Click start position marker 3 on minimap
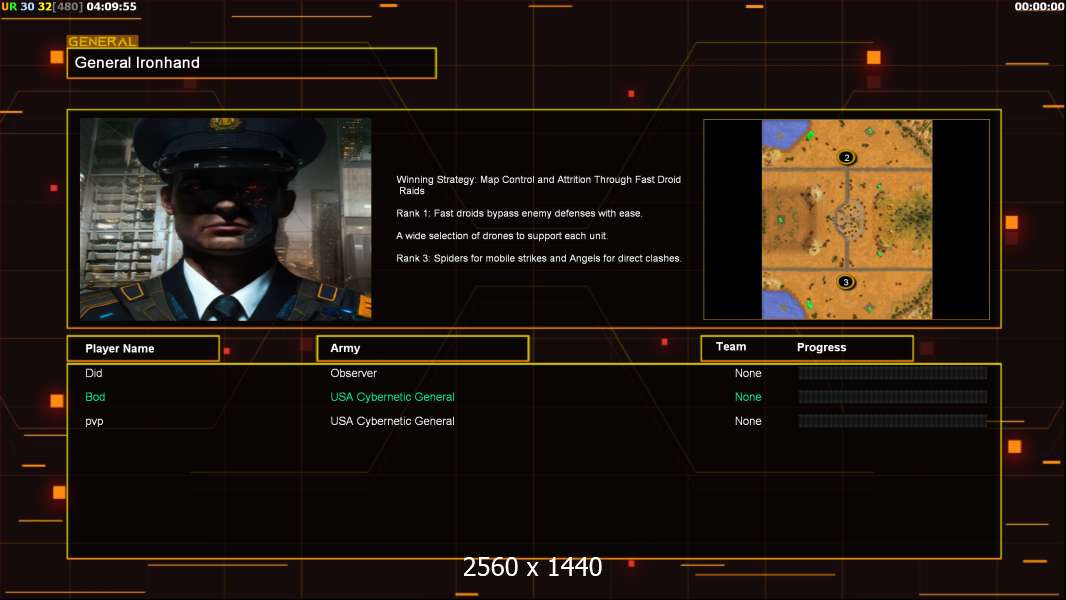The height and width of the screenshot is (600, 1066). 846,282
